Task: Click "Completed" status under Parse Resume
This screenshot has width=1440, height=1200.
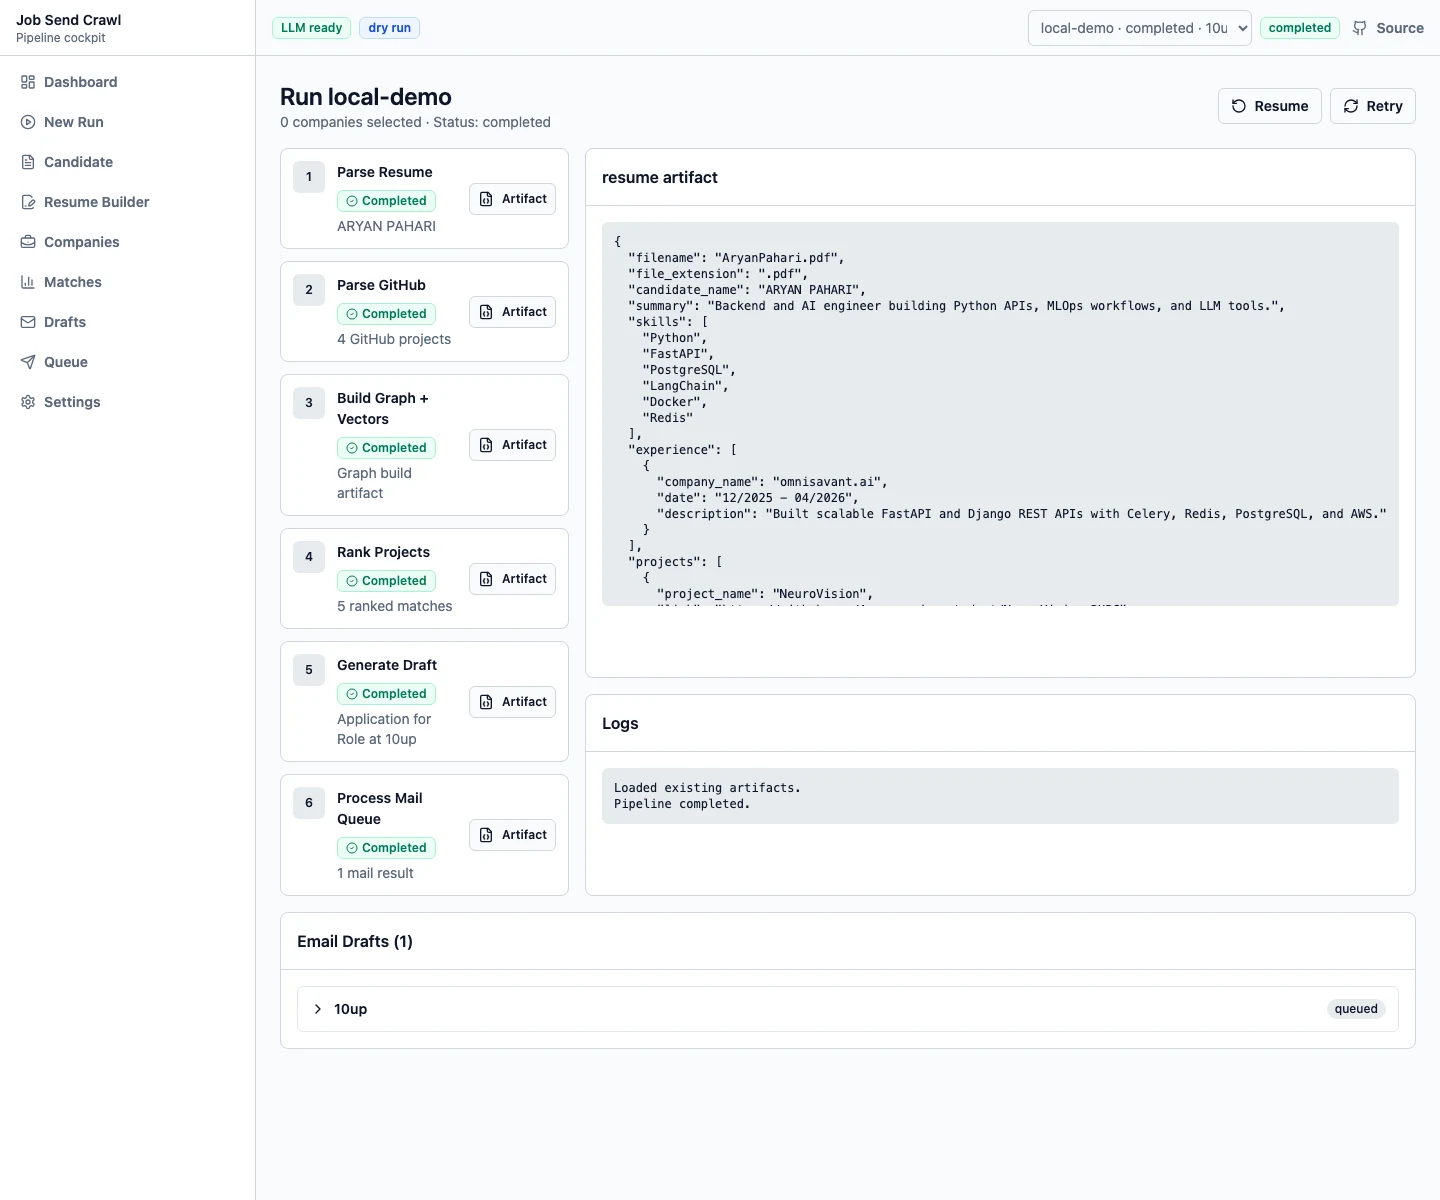Action: (386, 201)
